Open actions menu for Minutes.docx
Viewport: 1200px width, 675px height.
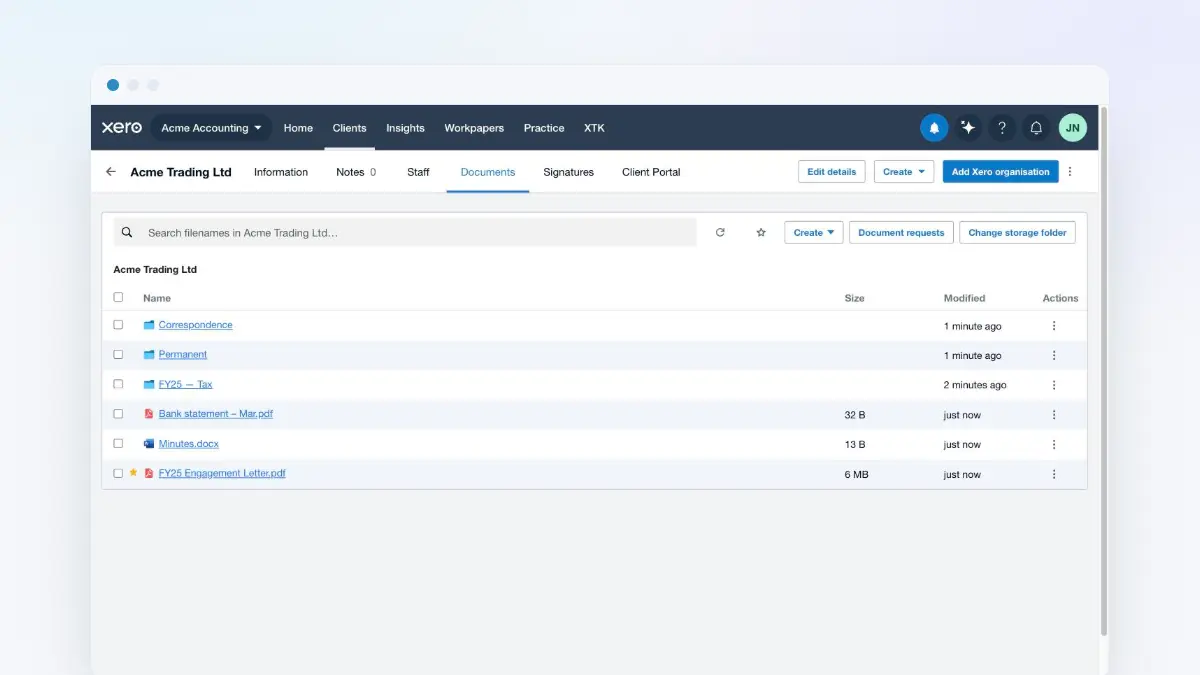[x=1054, y=444]
